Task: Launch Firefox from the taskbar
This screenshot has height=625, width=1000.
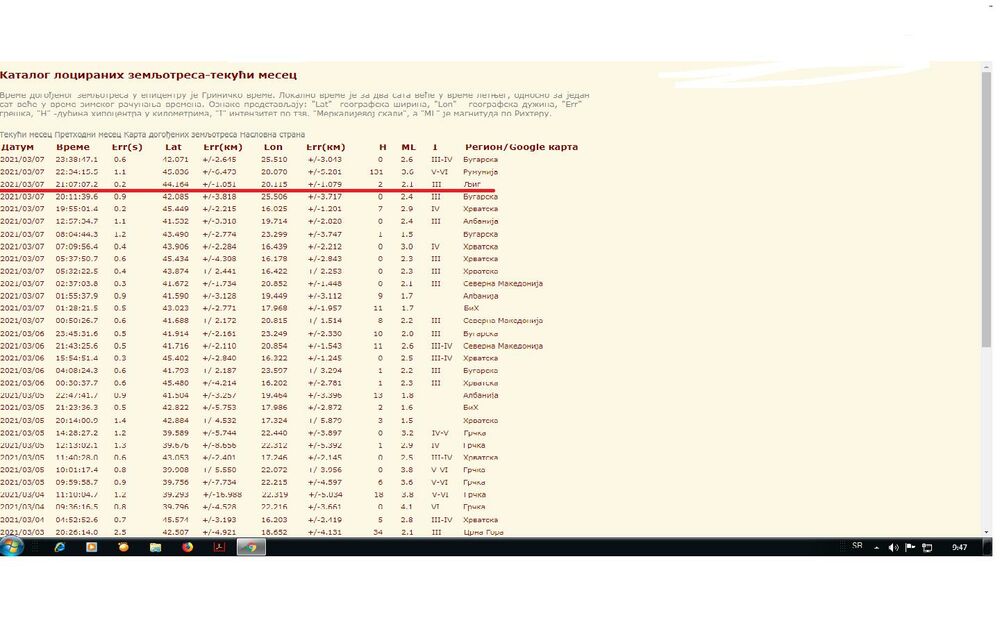Action: pos(187,547)
